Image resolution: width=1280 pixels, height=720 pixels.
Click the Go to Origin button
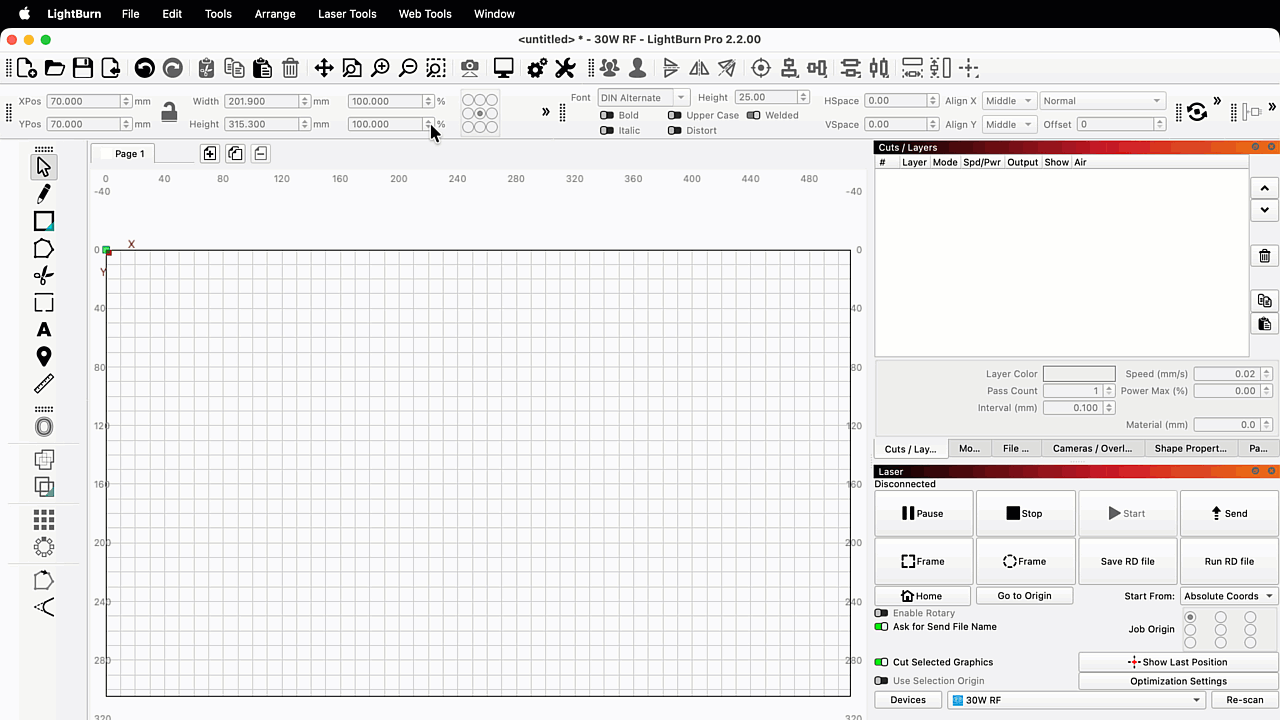click(x=1024, y=596)
